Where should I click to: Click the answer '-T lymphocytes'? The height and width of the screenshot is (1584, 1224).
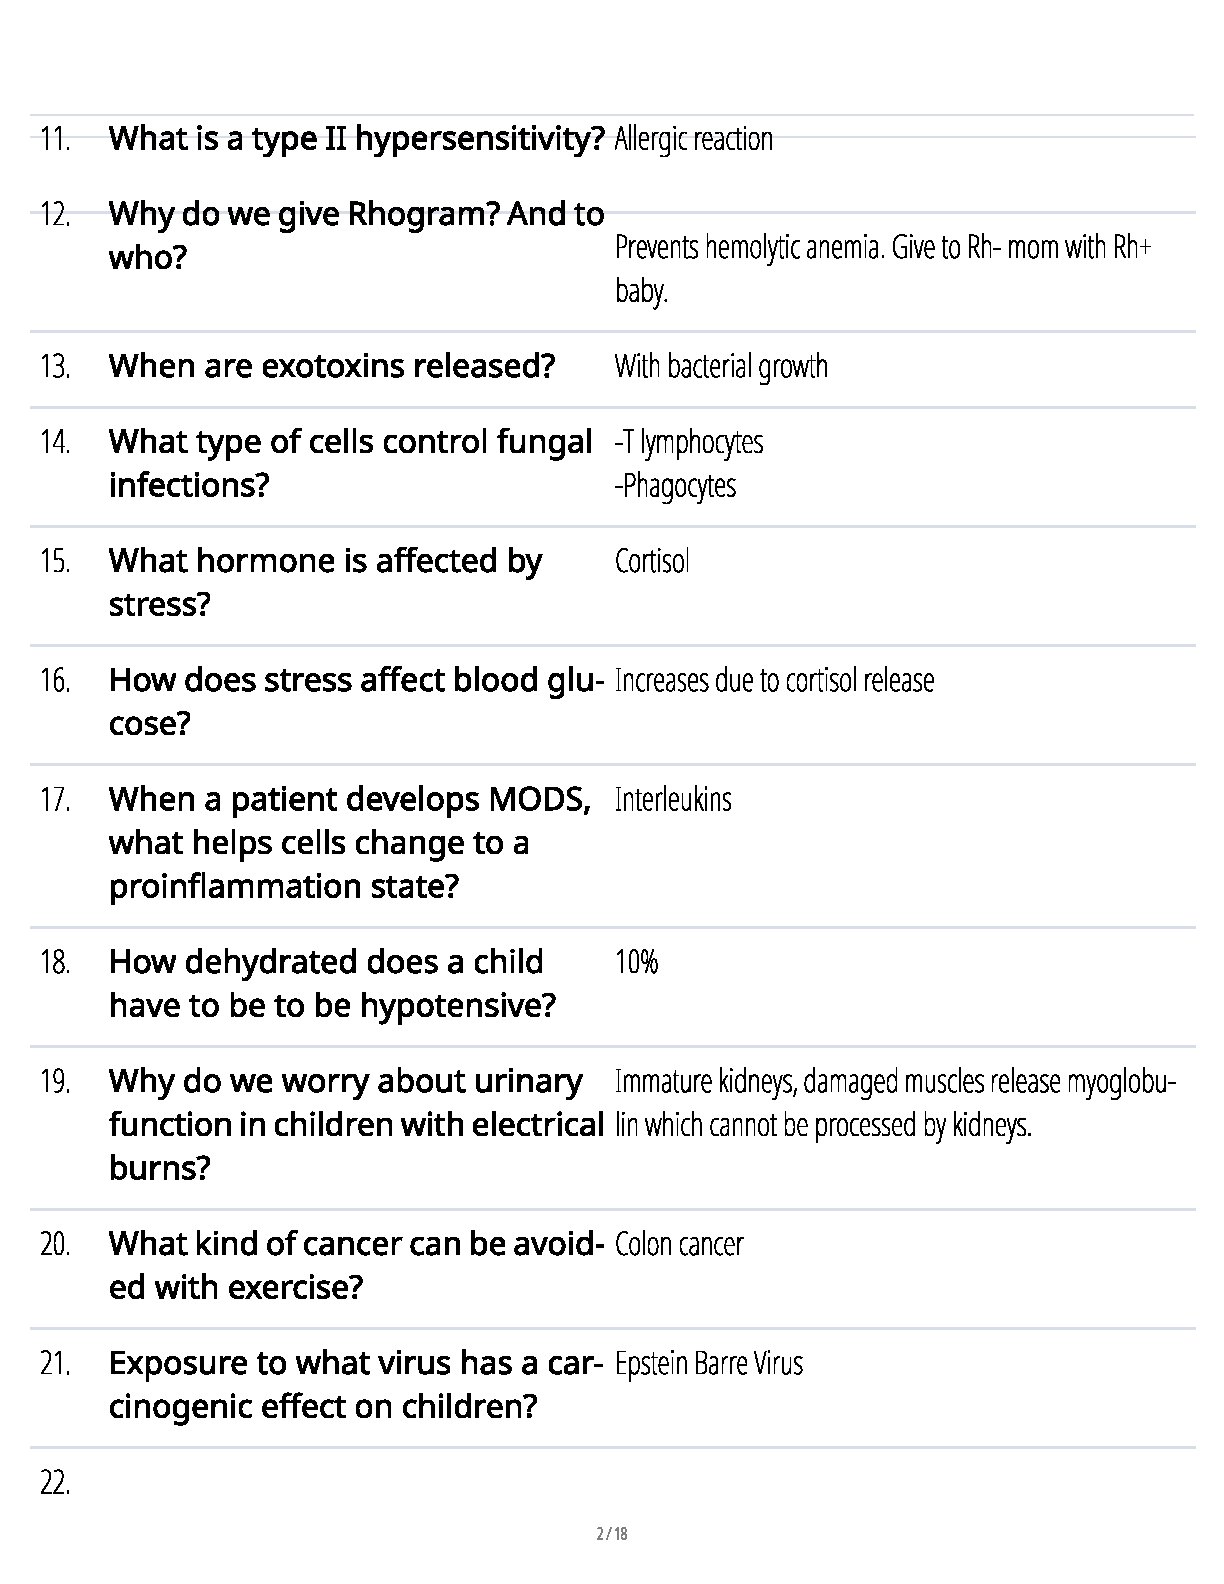[689, 442]
